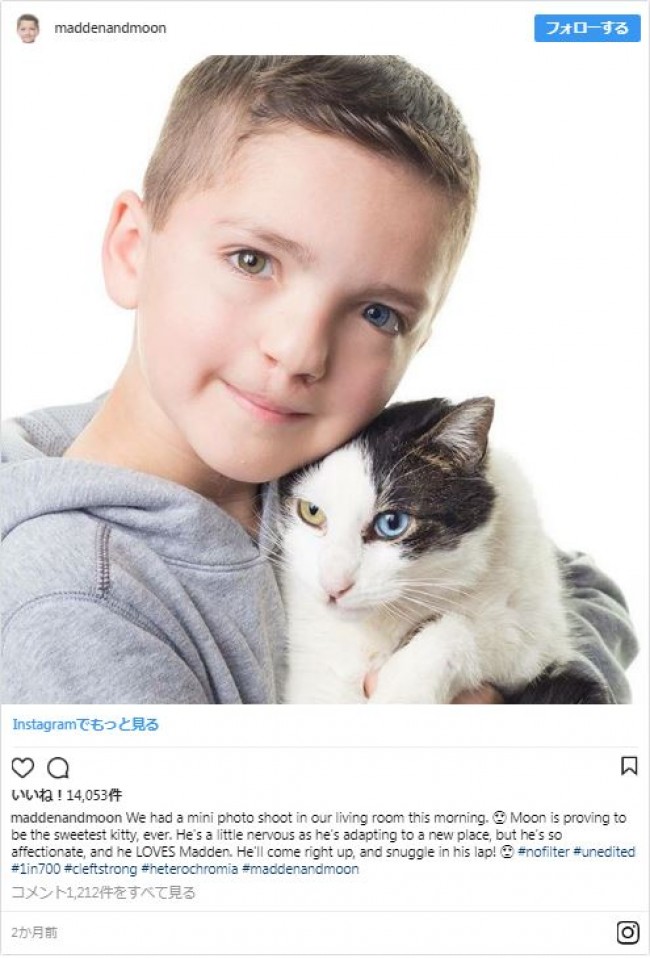Screen dimensions: 650x958
Task: Open the #cleftstrong hashtag
Action: pos(100,869)
